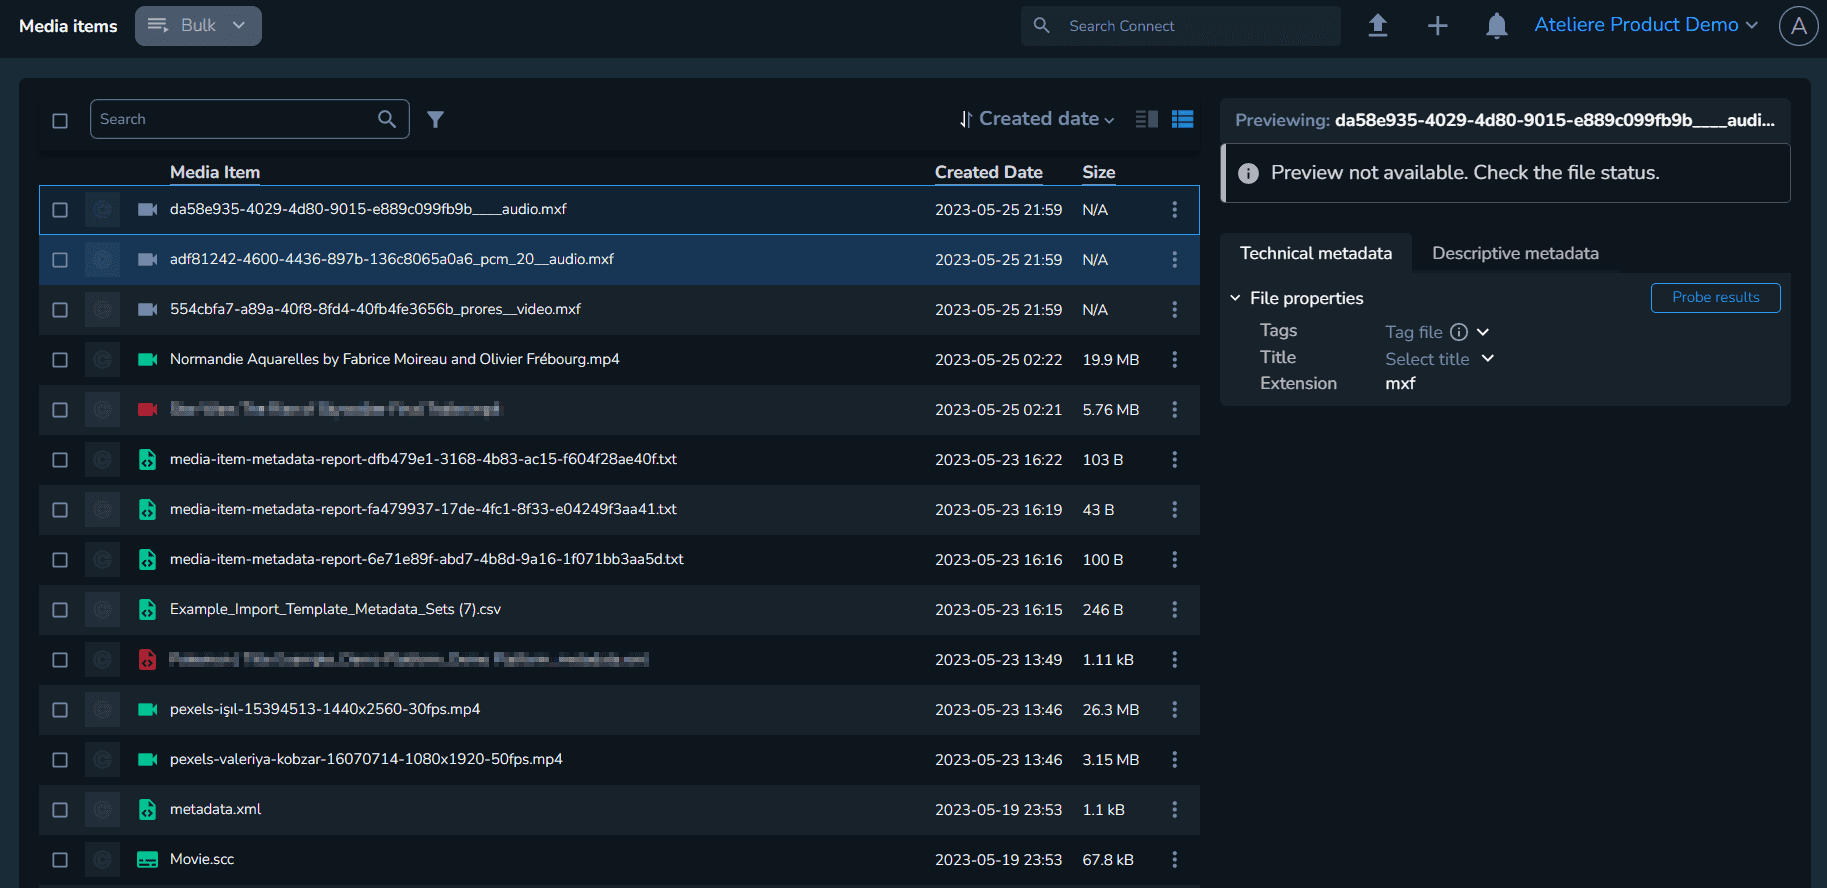Viewport: 1827px width, 888px height.
Task: Click the filter funnel icon
Action: (435, 119)
